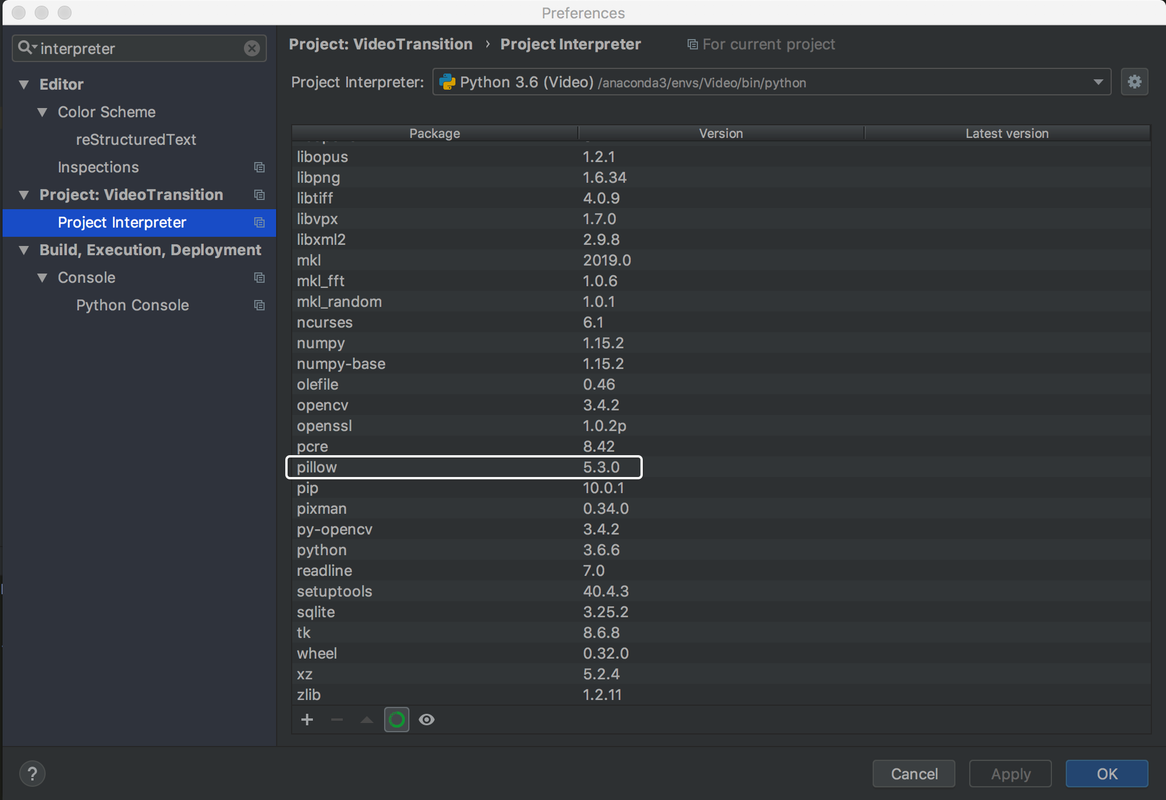Viewport: 1166px width, 800px height.
Task: Select the sqlite package row
Action: pyautogui.click(x=721, y=612)
